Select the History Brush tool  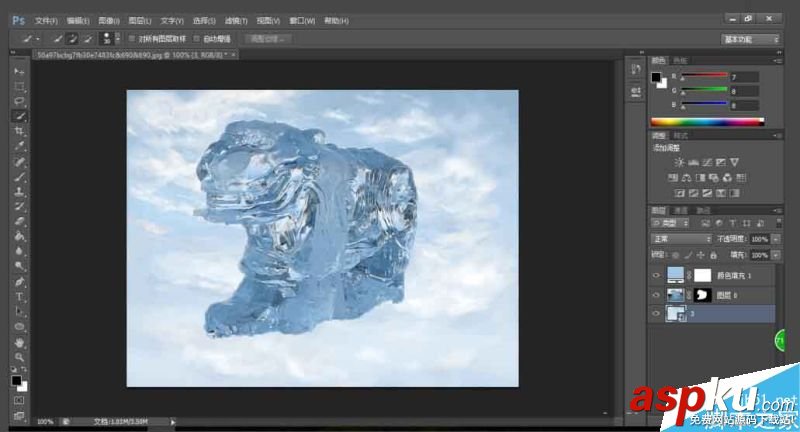pos(19,207)
